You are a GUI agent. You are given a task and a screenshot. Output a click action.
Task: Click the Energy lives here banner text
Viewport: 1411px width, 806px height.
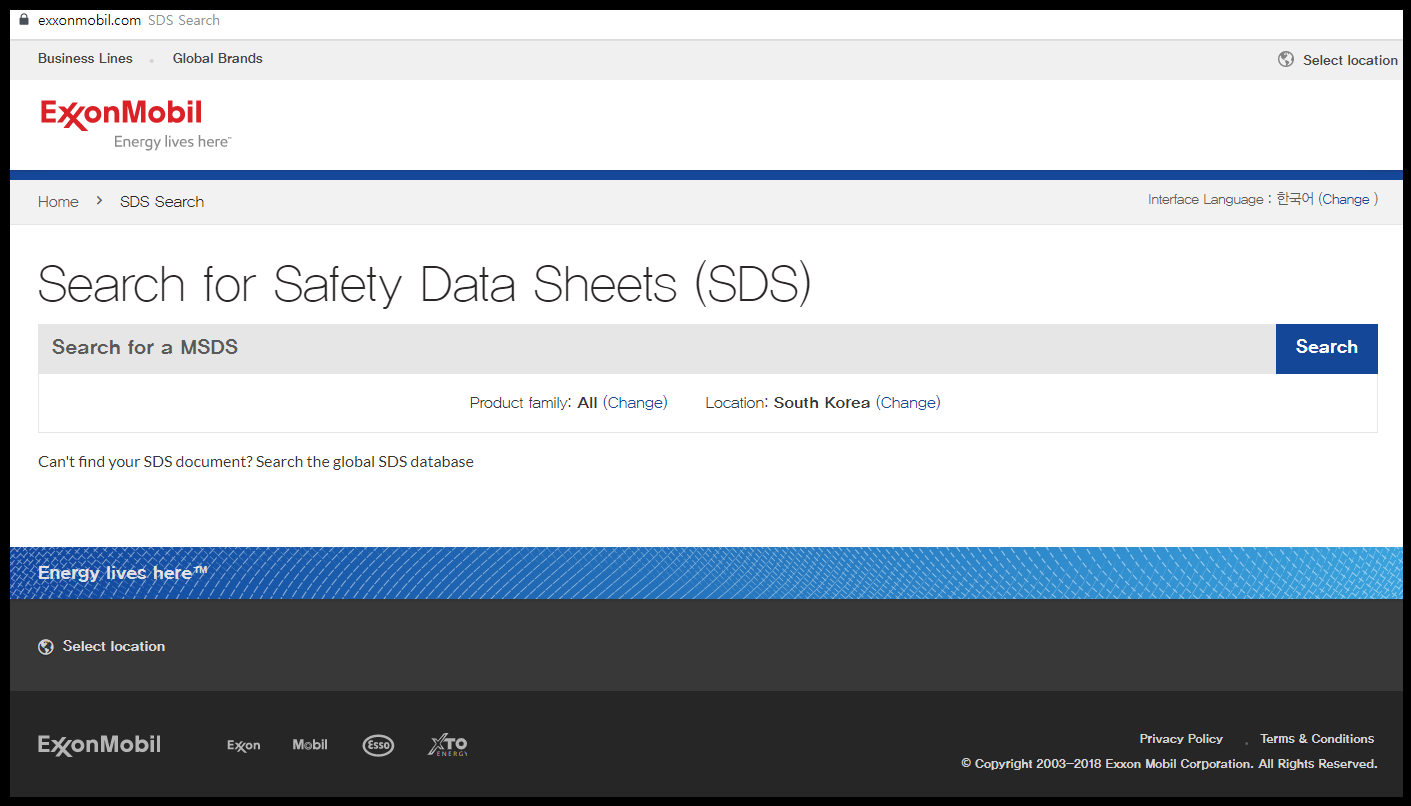(x=123, y=572)
